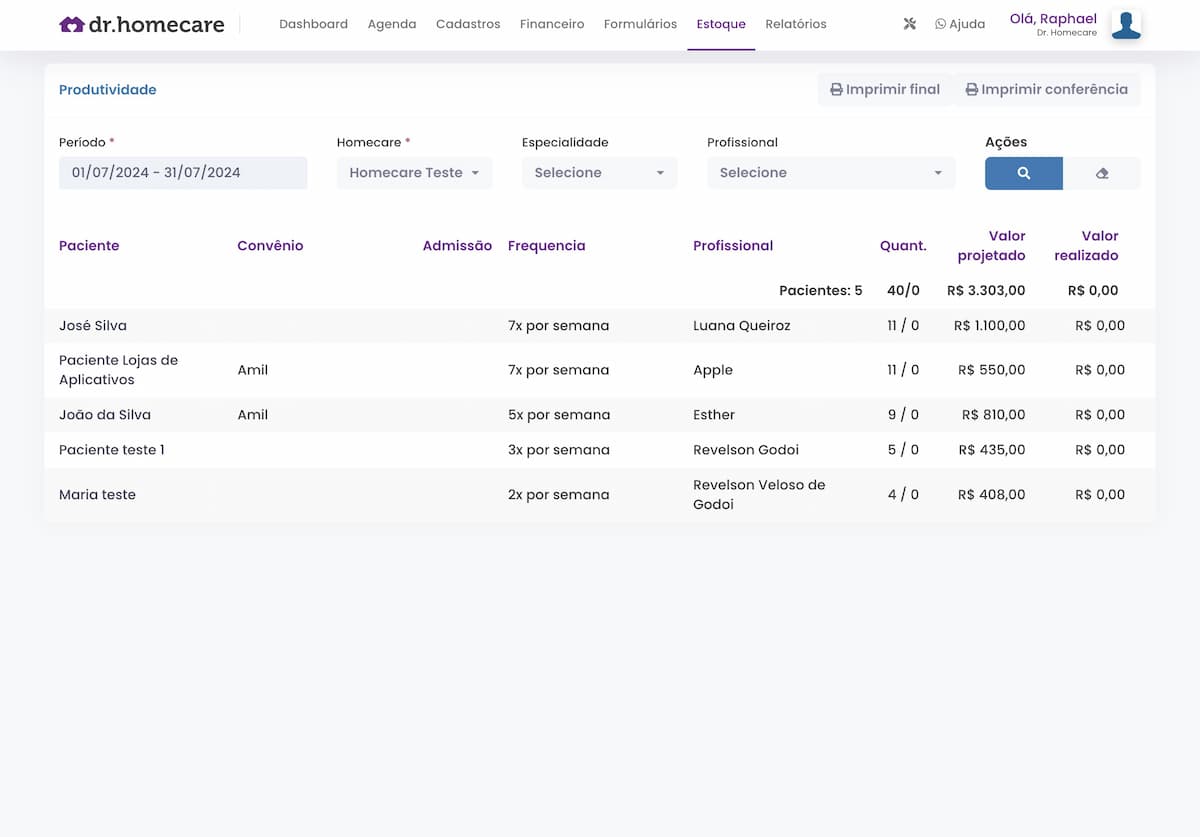Click the dr.homecare logo icon
The height and width of the screenshot is (837, 1200).
click(x=71, y=25)
